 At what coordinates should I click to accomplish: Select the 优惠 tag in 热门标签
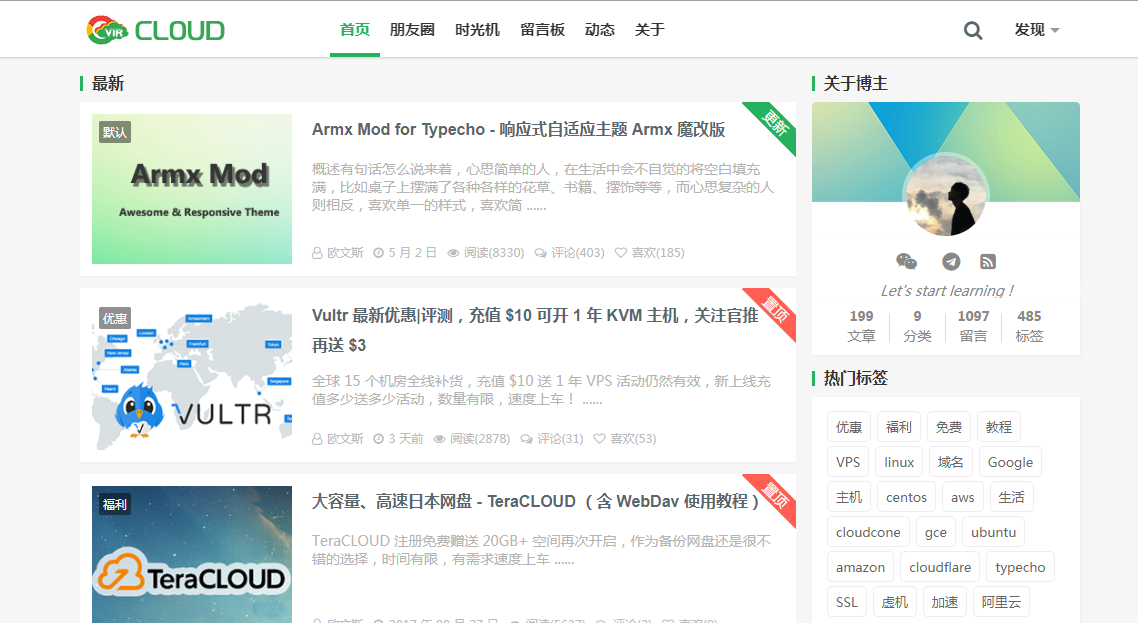click(848, 427)
